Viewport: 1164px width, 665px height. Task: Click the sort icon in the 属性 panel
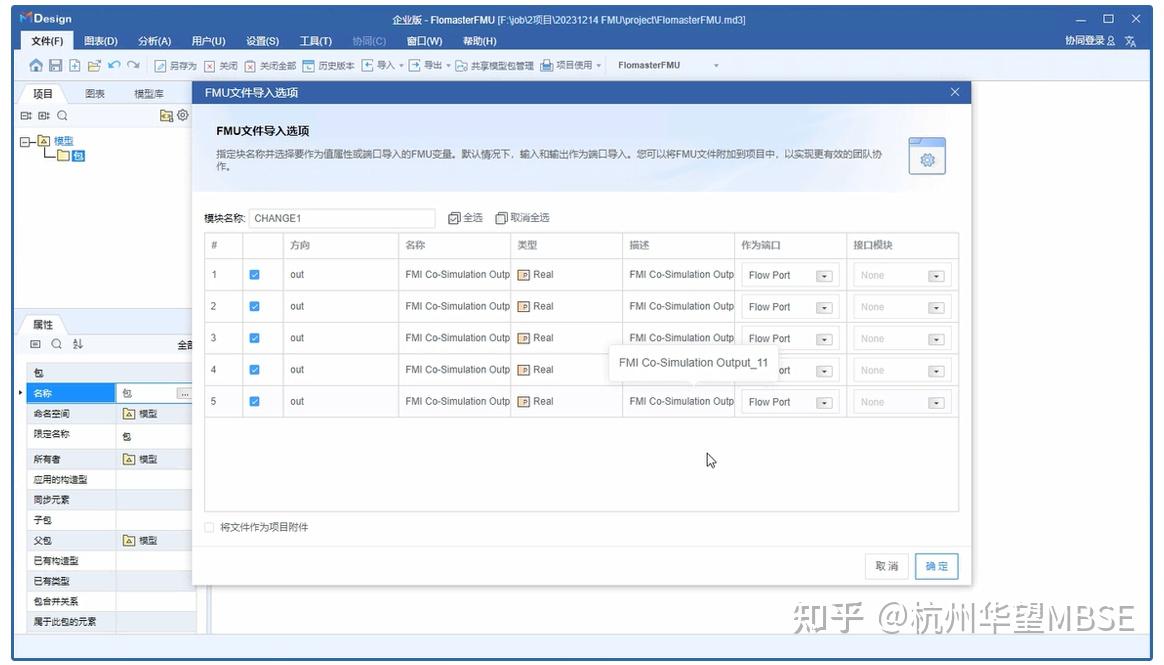click(78, 344)
